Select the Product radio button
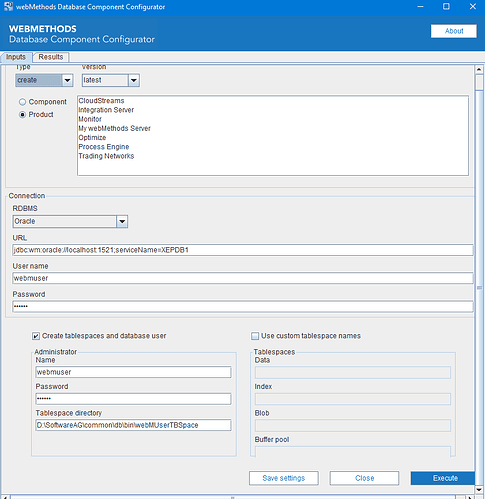Screen dimensions: 485x499 pyautogui.click(x=22, y=115)
